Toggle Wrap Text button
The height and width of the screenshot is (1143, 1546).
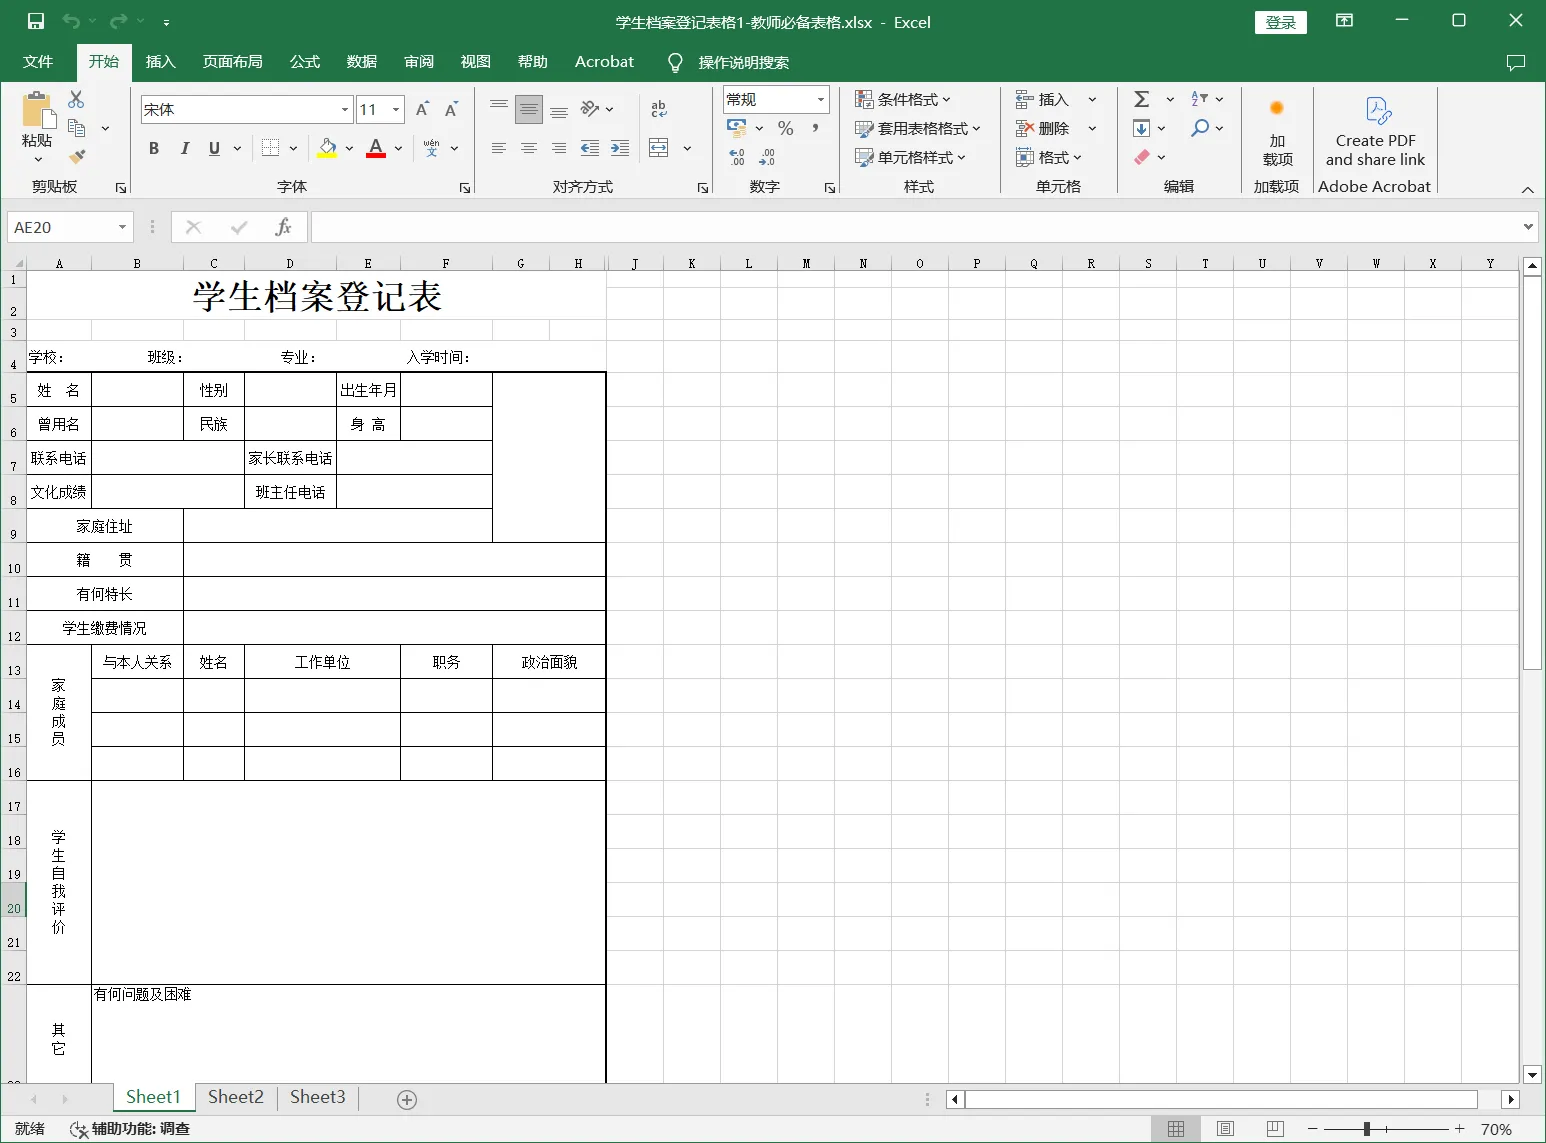[x=659, y=109]
